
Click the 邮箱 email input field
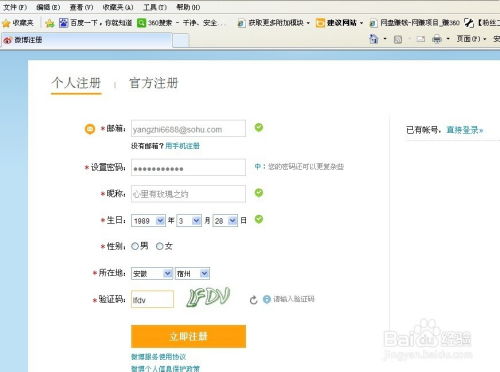coord(188,129)
